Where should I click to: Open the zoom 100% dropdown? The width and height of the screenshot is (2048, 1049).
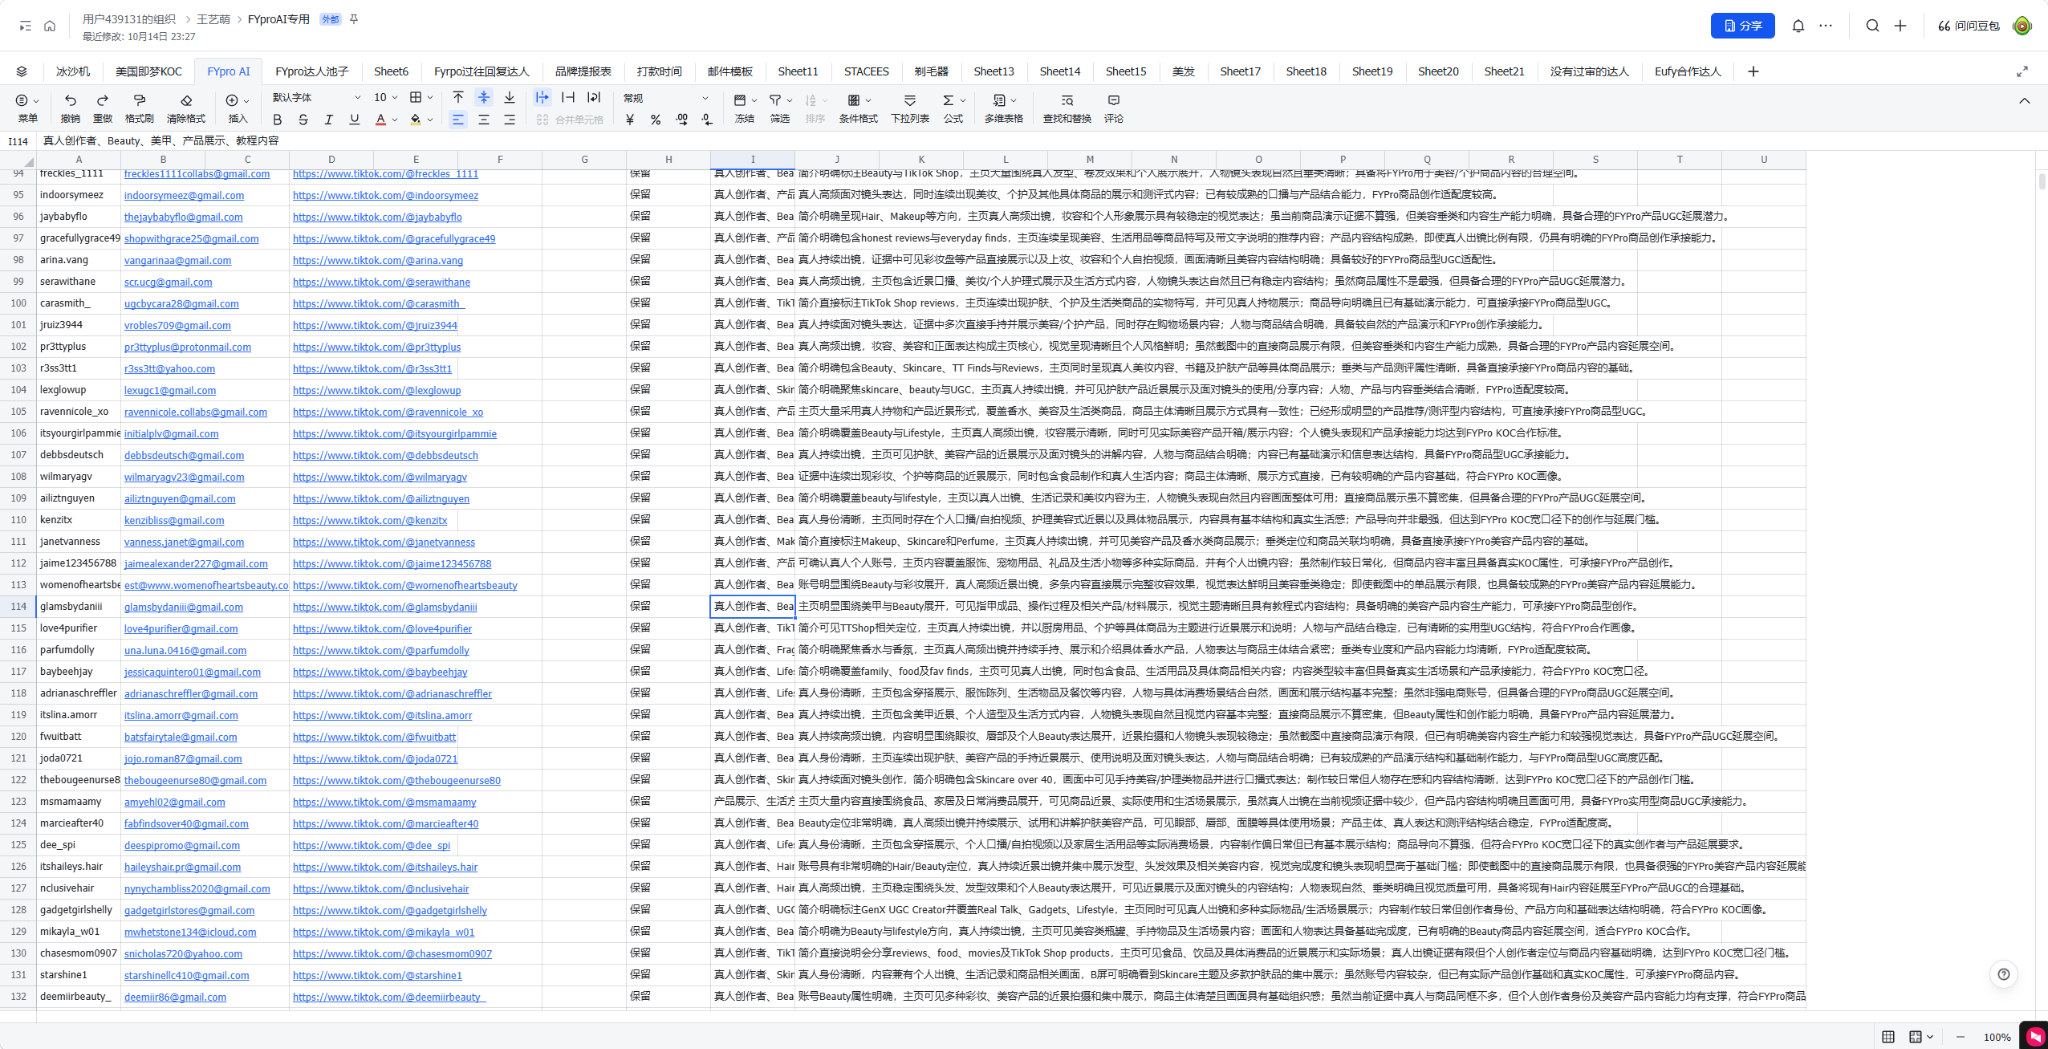(x=1997, y=1037)
